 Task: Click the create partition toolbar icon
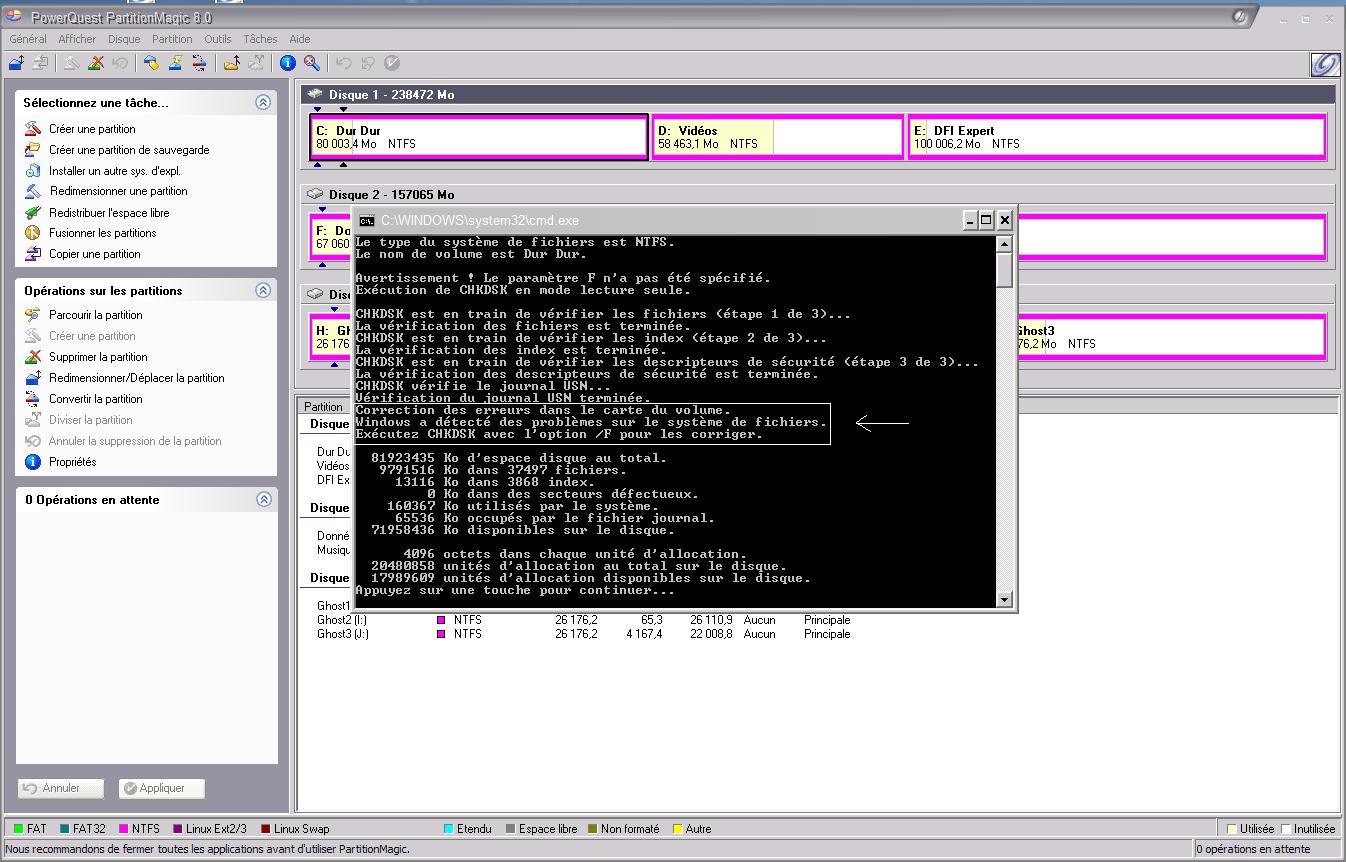click(71, 63)
